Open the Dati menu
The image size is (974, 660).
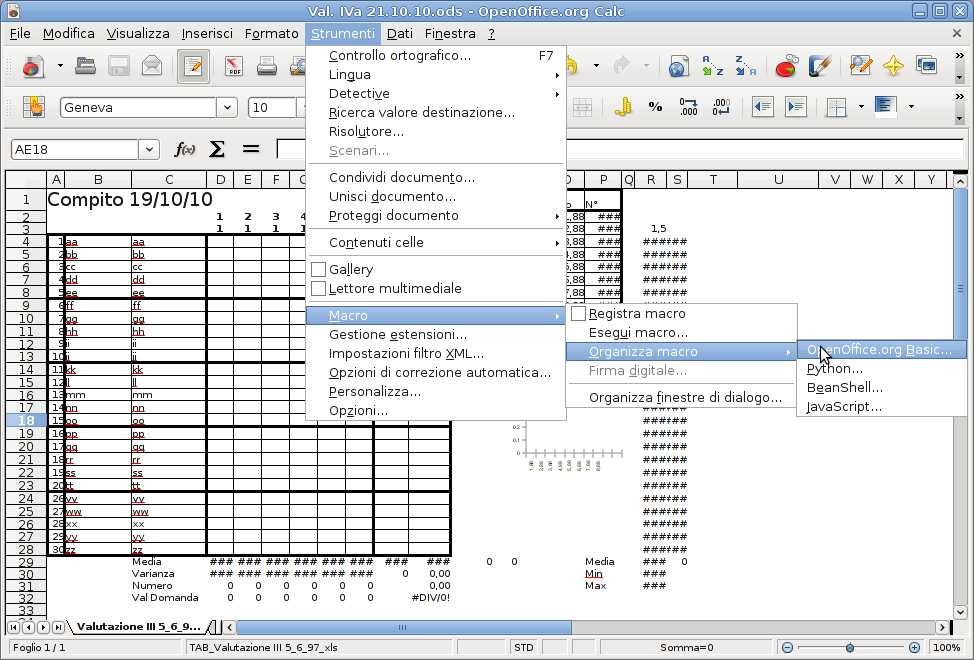(399, 34)
